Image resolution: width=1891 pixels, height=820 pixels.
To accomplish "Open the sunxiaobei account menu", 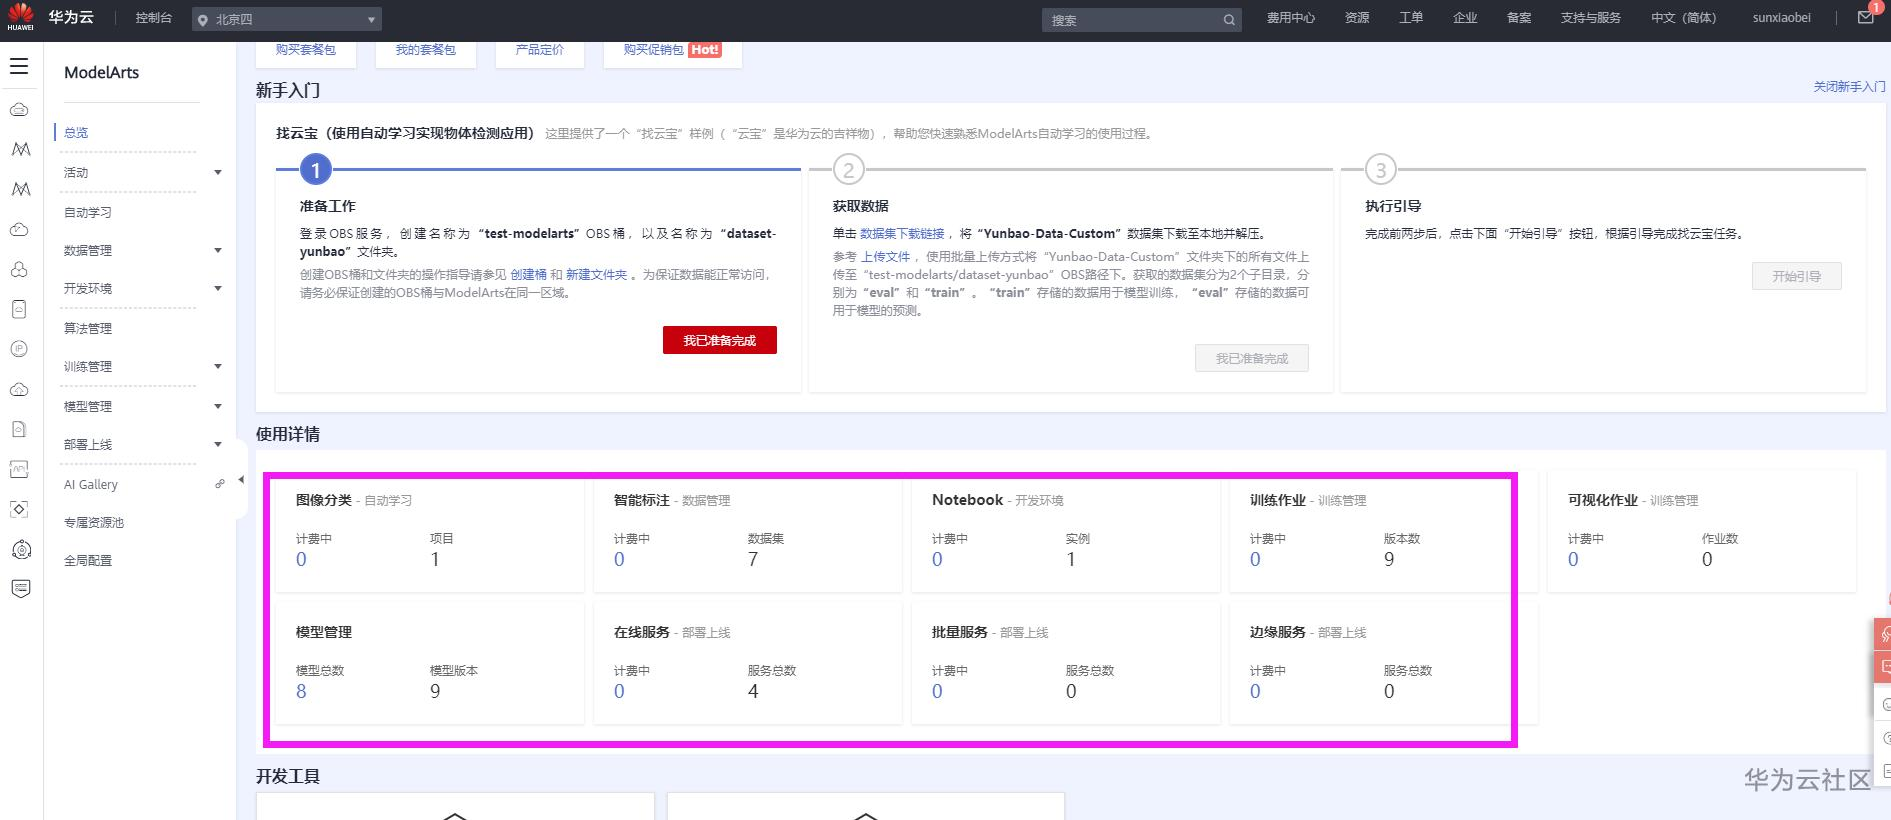I will click(x=1781, y=18).
